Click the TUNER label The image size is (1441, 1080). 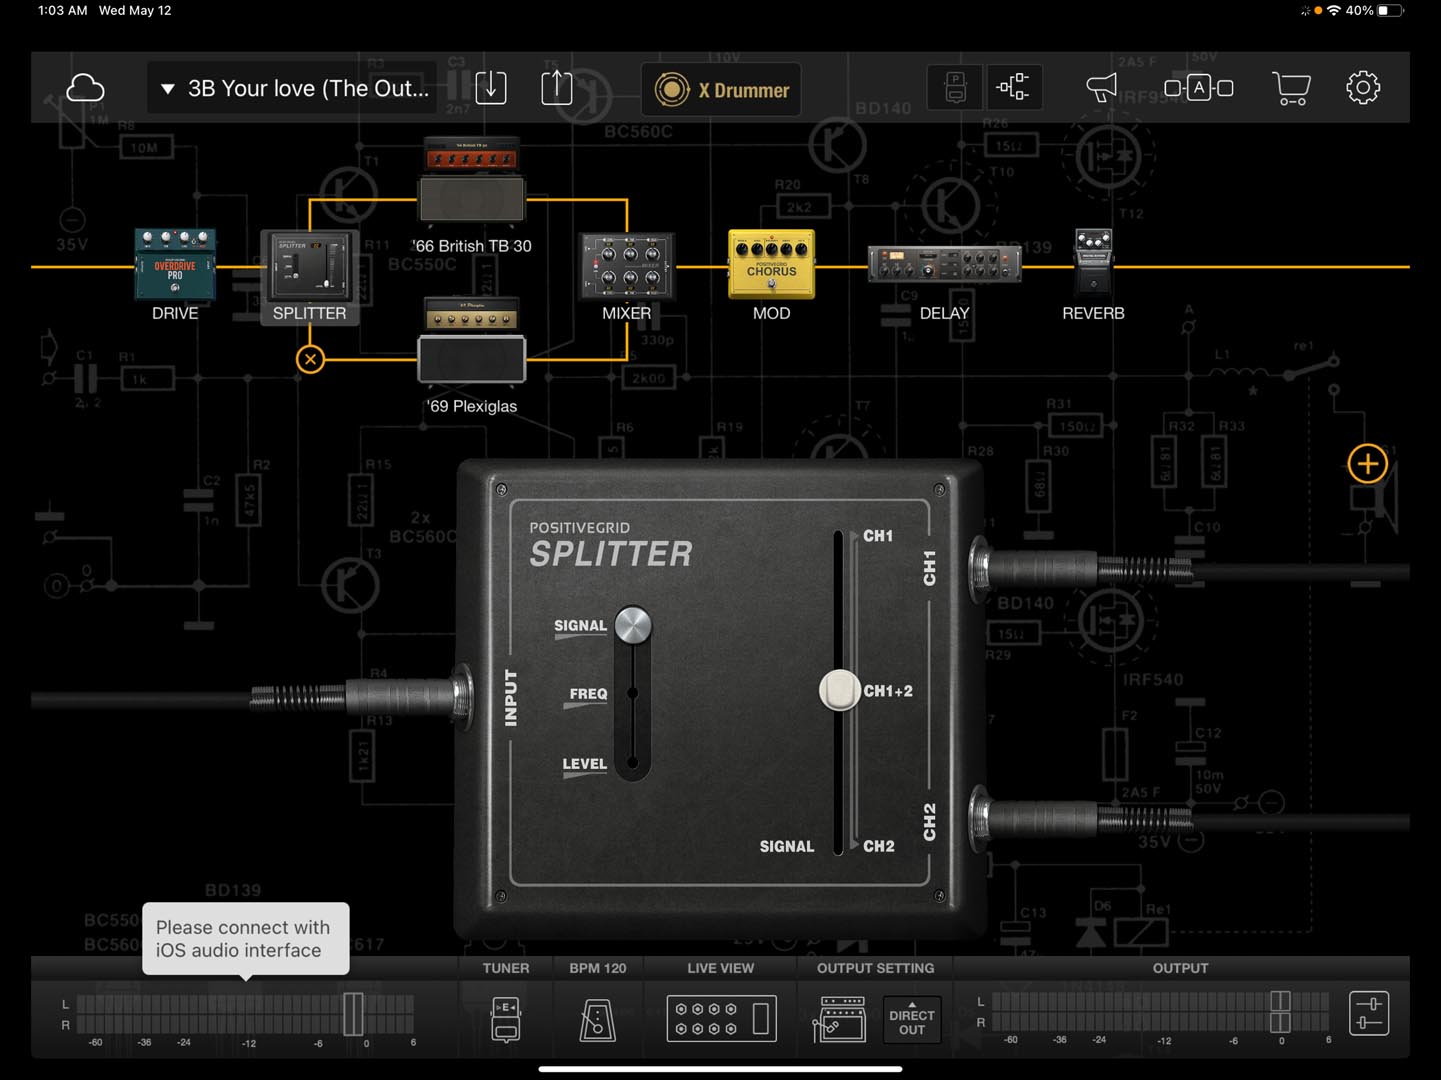coord(506,968)
